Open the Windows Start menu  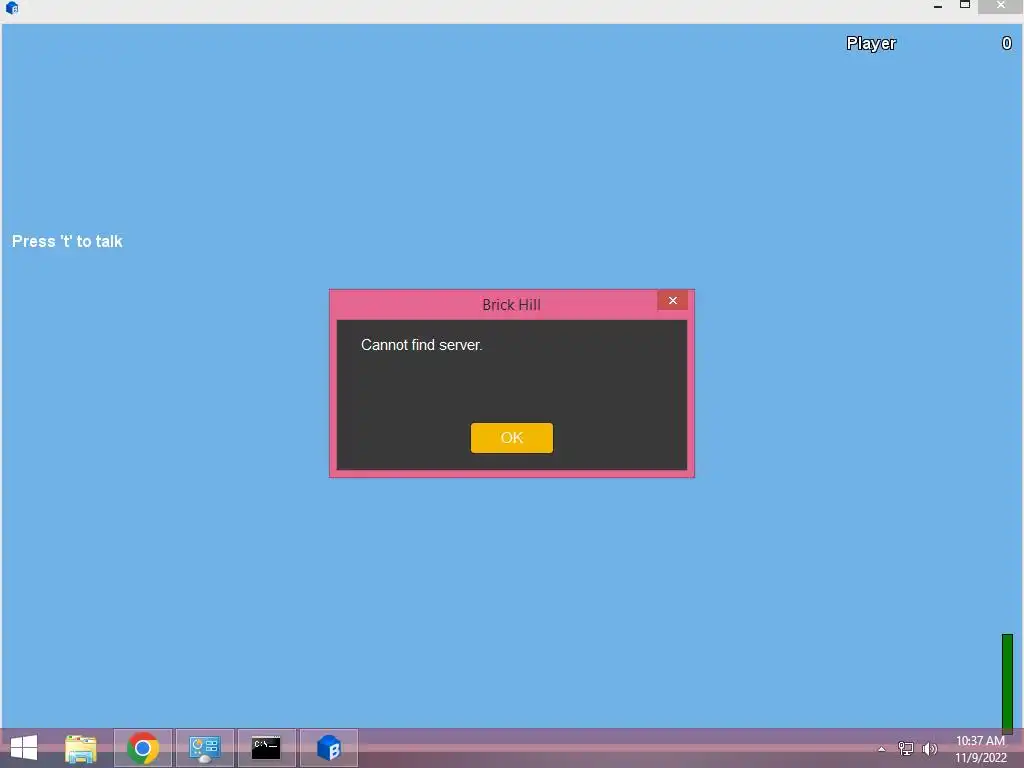(x=24, y=748)
